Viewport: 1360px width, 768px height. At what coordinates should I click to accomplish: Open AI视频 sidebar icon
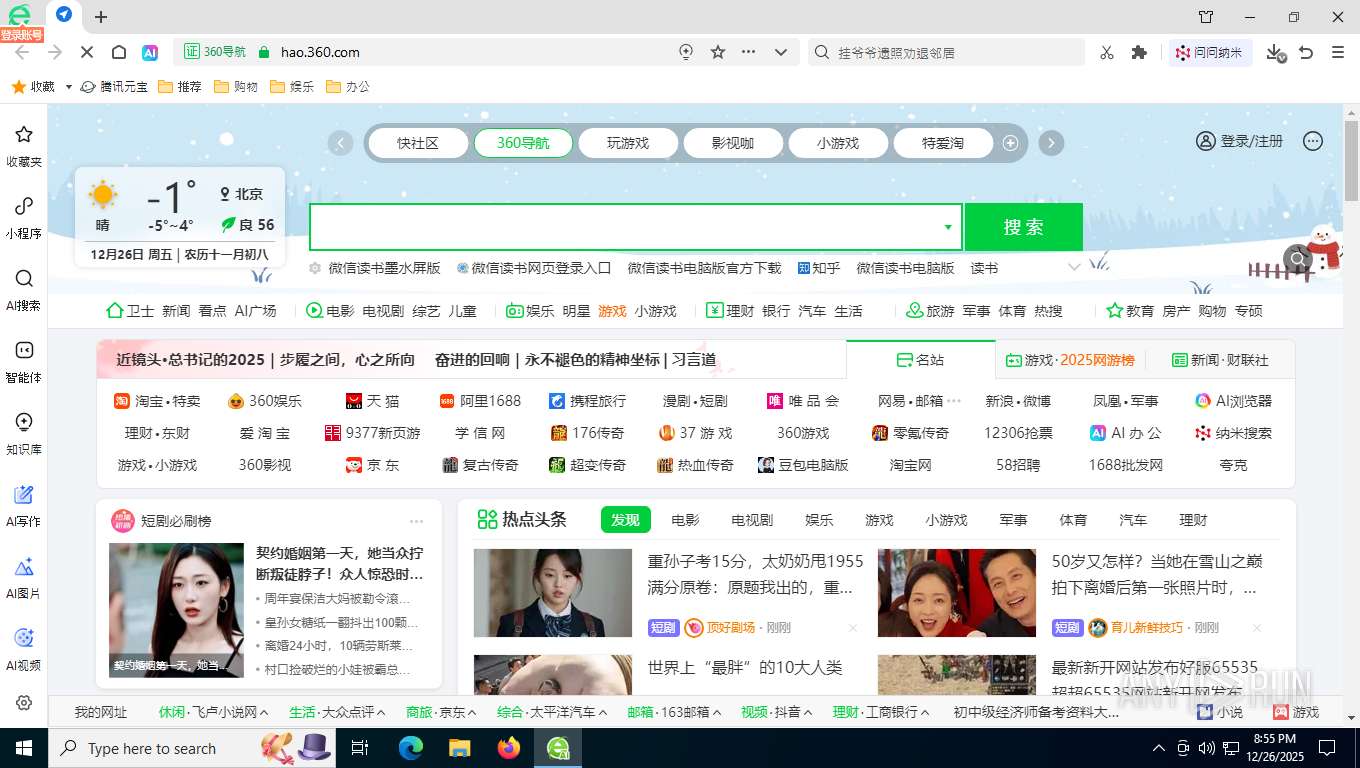pos(24,638)
